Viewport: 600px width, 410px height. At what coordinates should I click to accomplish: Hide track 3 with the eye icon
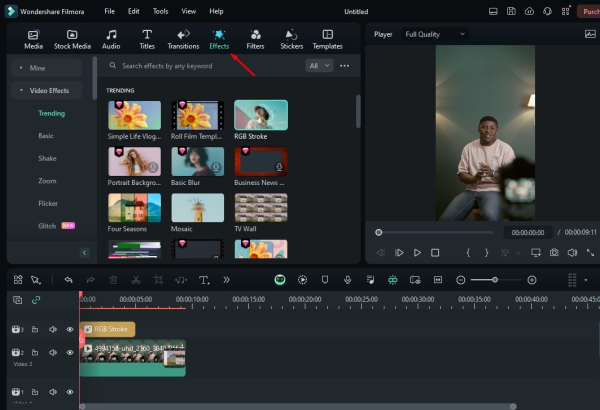coord(70,329)
